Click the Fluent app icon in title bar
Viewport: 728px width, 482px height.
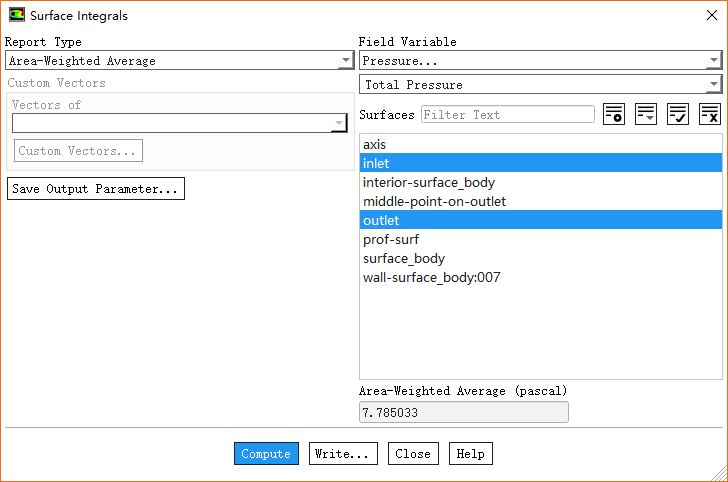point(16,16)
